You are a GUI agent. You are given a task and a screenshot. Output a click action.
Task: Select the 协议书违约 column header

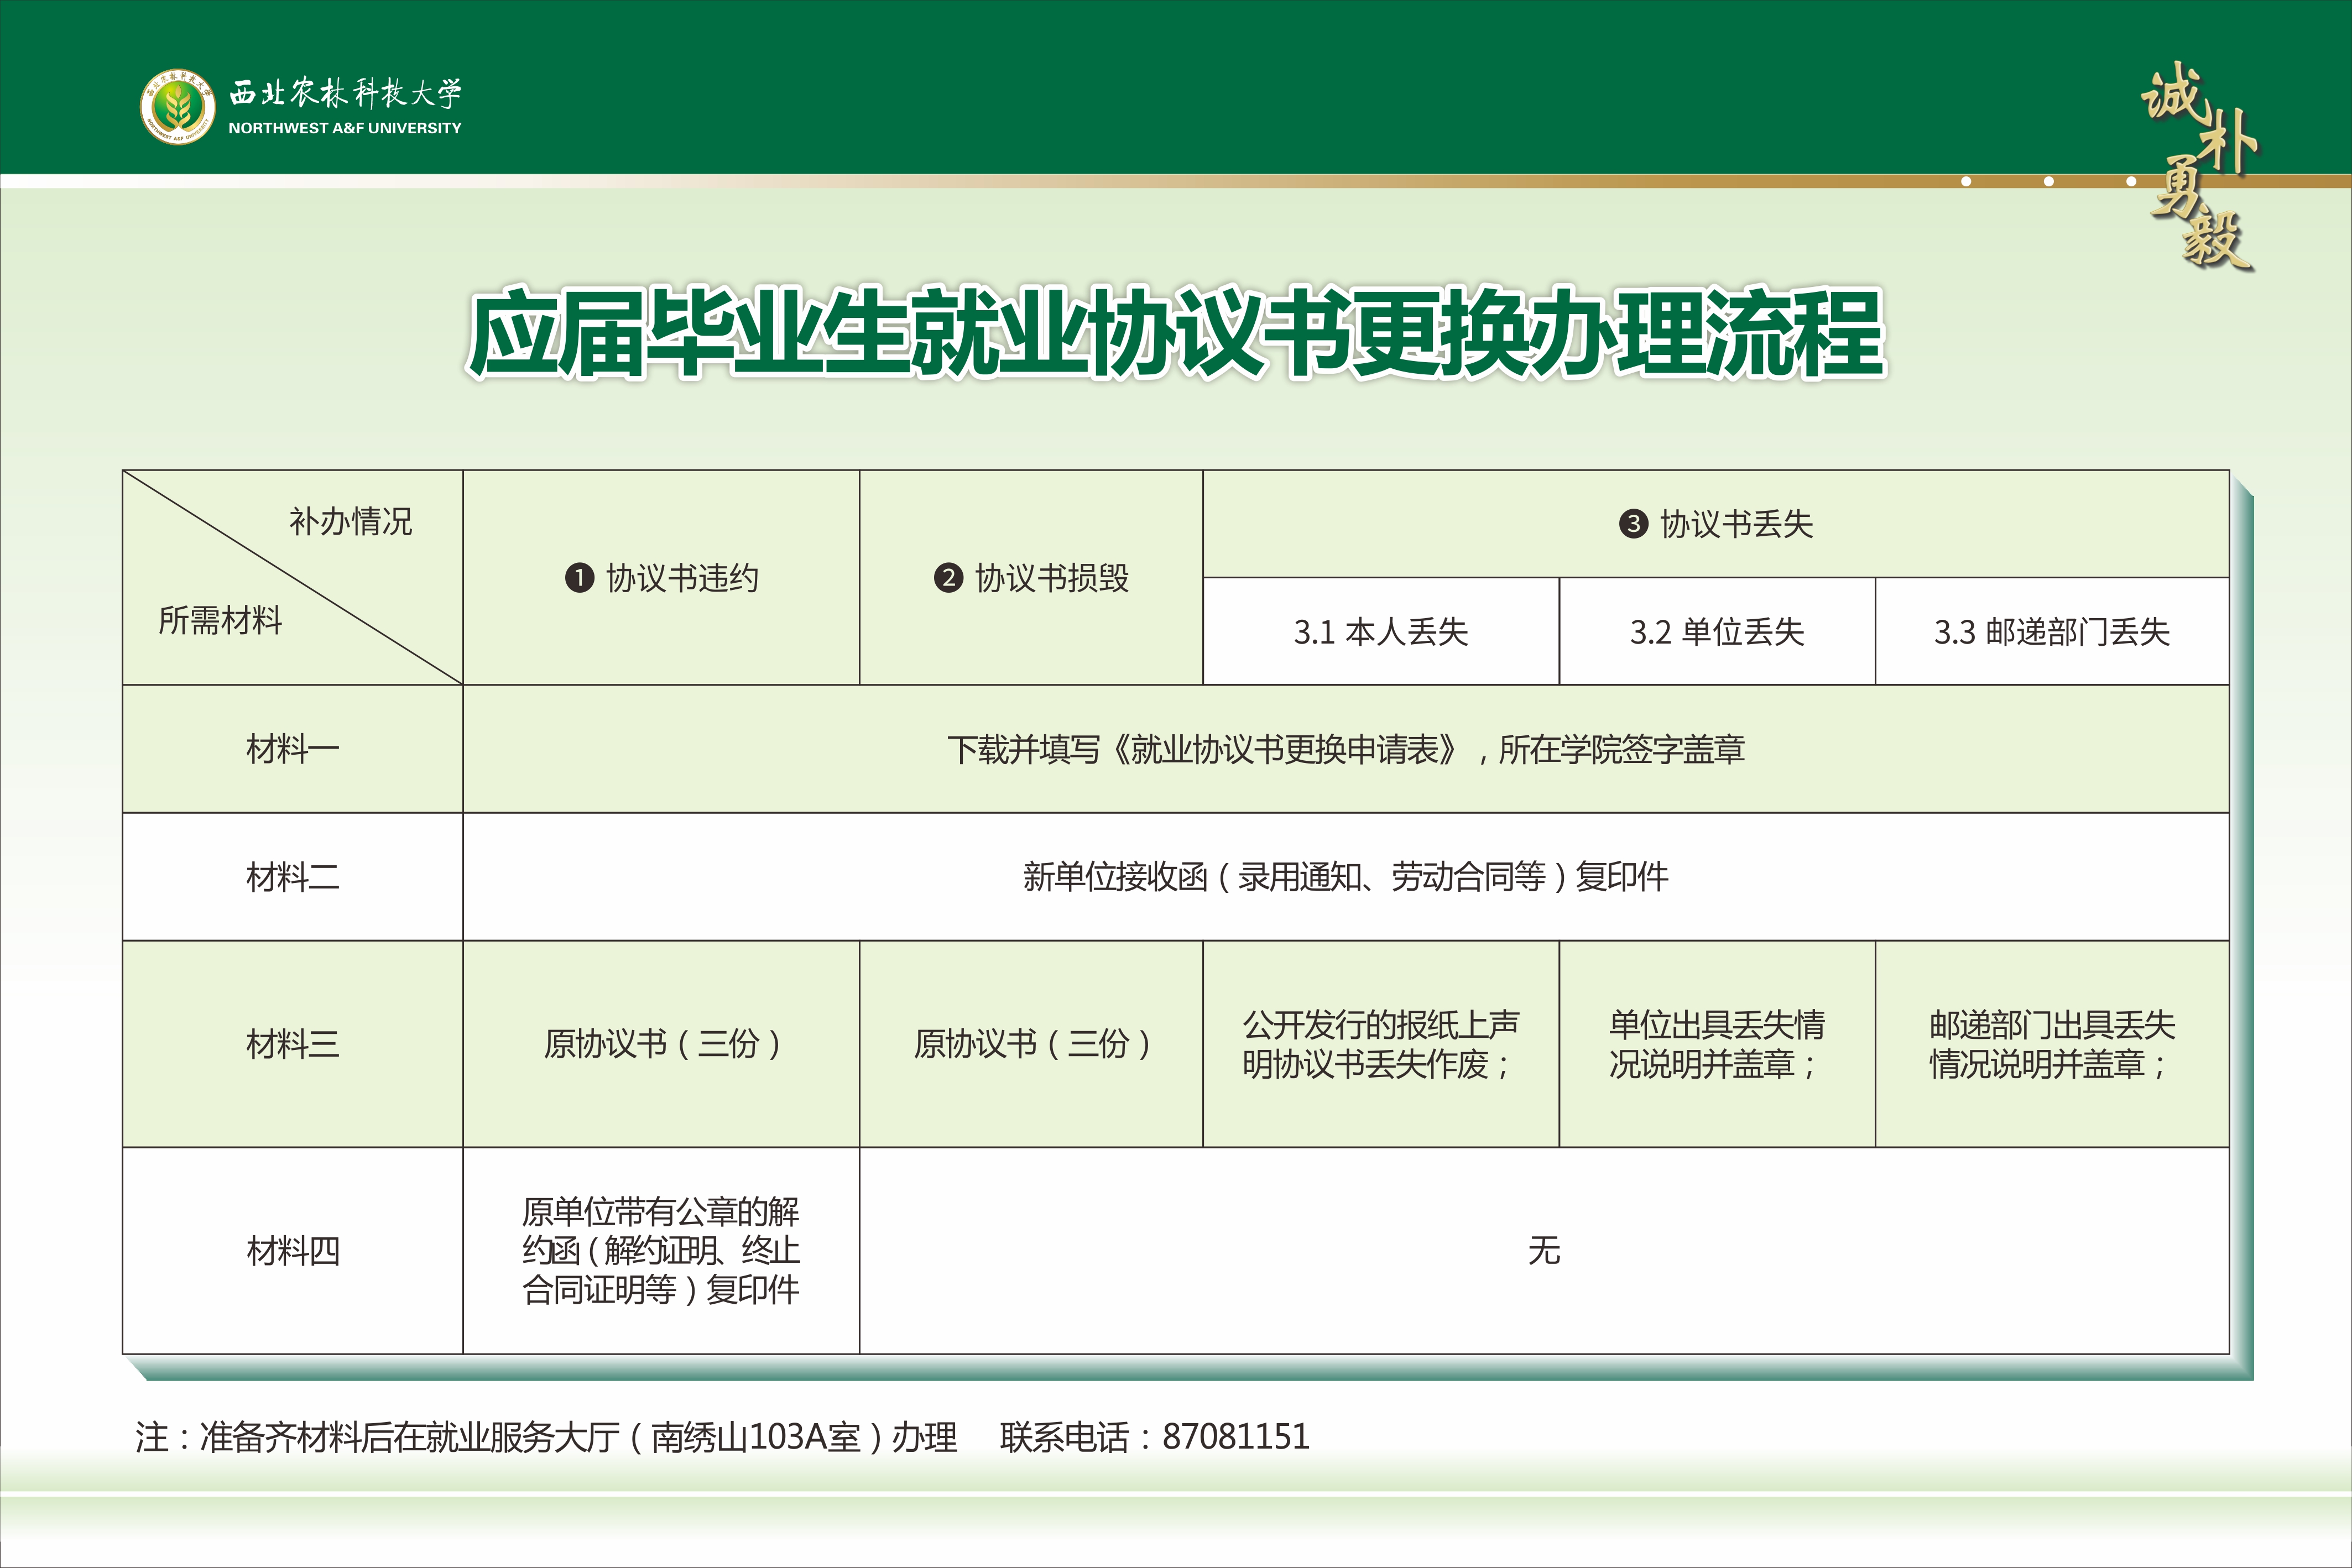click(682, 578)
